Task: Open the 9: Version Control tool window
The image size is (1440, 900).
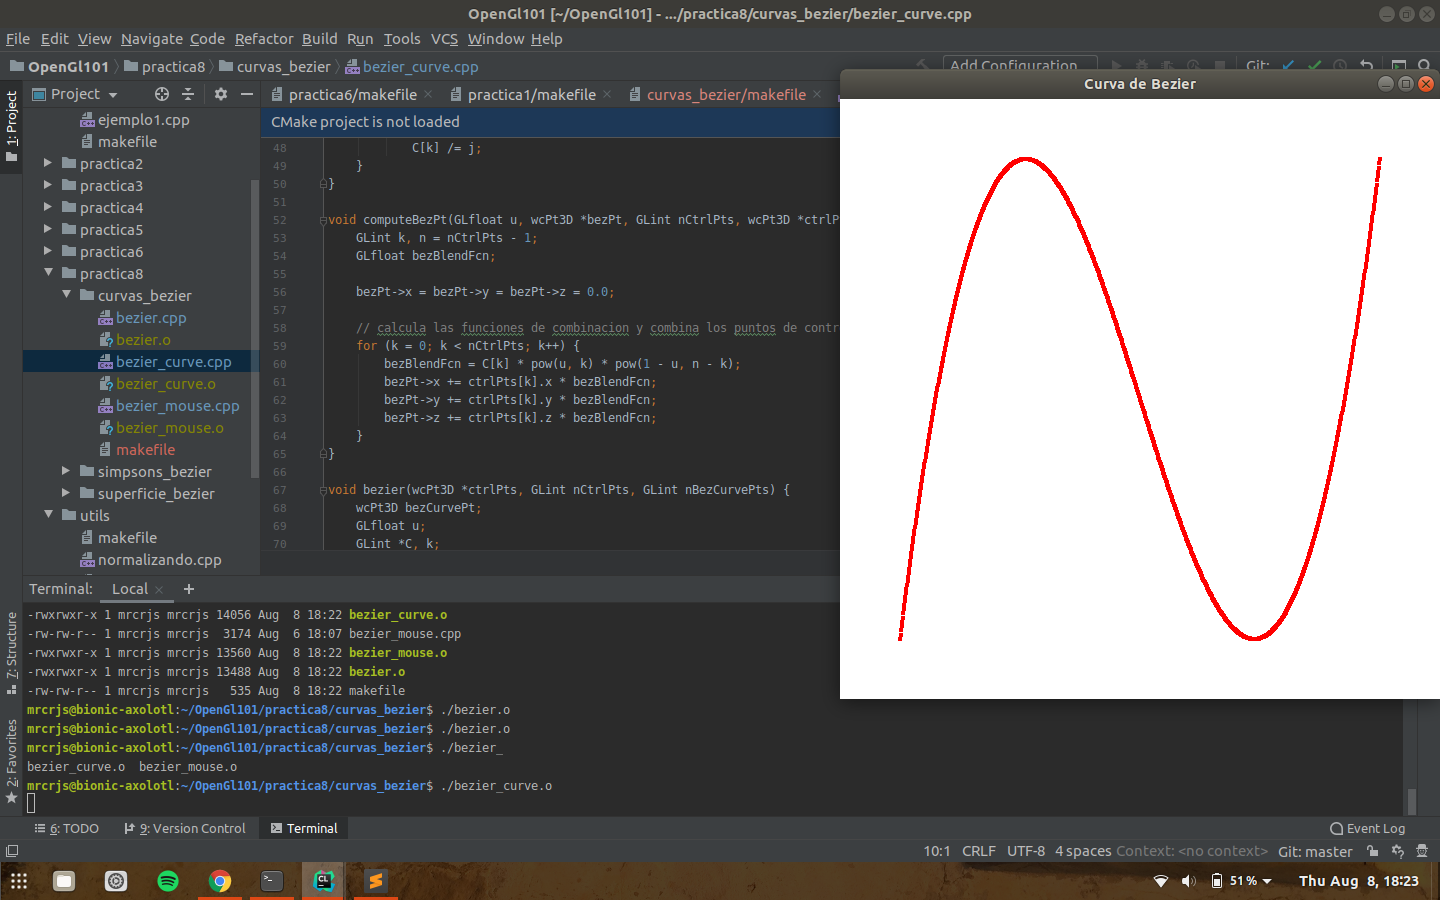Action: pyautogui.click(x=185, y=829)
